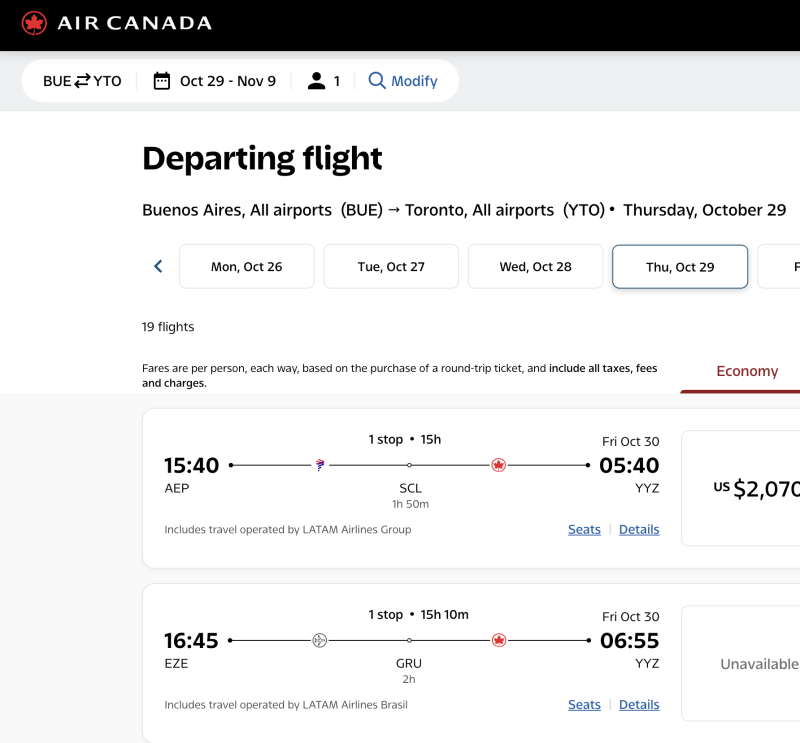The height and width of the screenshot is (743, 800).
Task: Click the magnifier icon beside Modify
Action: (377, 81)
